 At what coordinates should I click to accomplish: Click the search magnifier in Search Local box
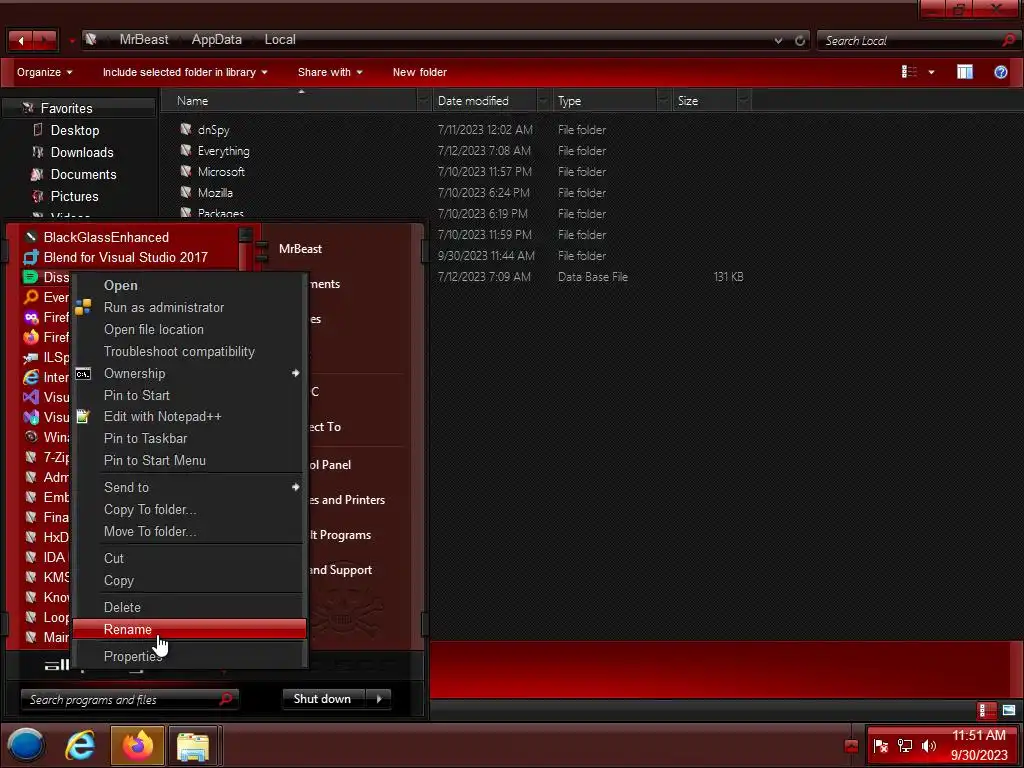(1008, 40)
